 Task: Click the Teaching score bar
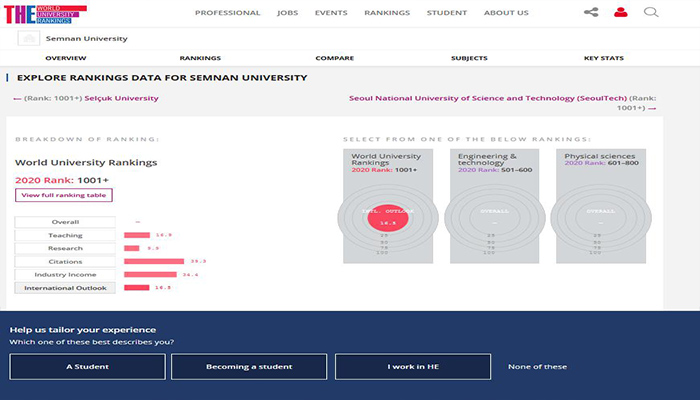[137, 235]
